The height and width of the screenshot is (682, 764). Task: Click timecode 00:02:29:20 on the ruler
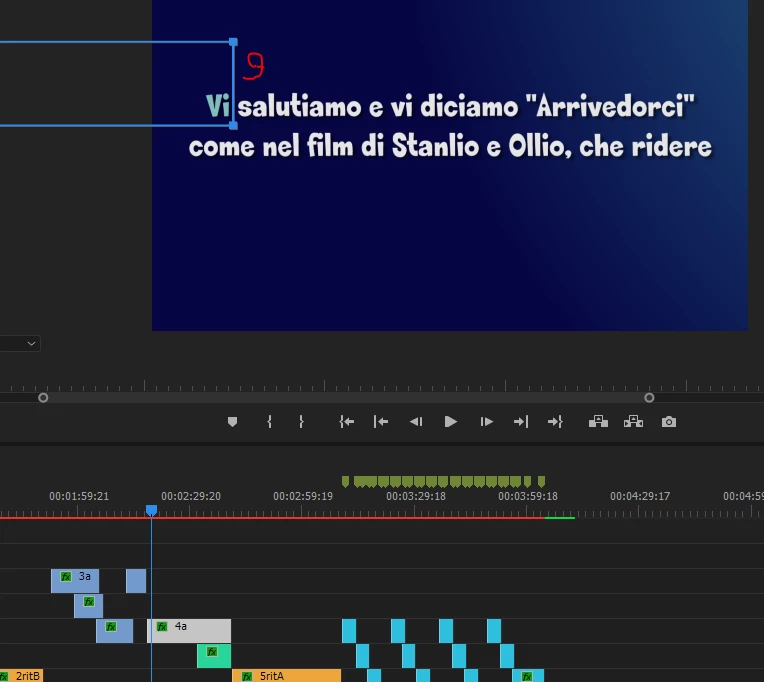[x=191, y=496]
